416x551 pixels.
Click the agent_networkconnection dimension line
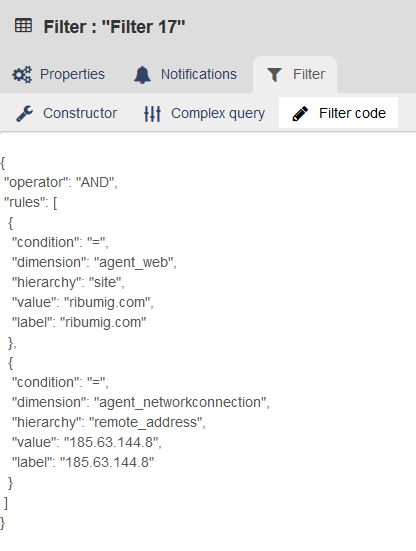click(x=141, y=402)
